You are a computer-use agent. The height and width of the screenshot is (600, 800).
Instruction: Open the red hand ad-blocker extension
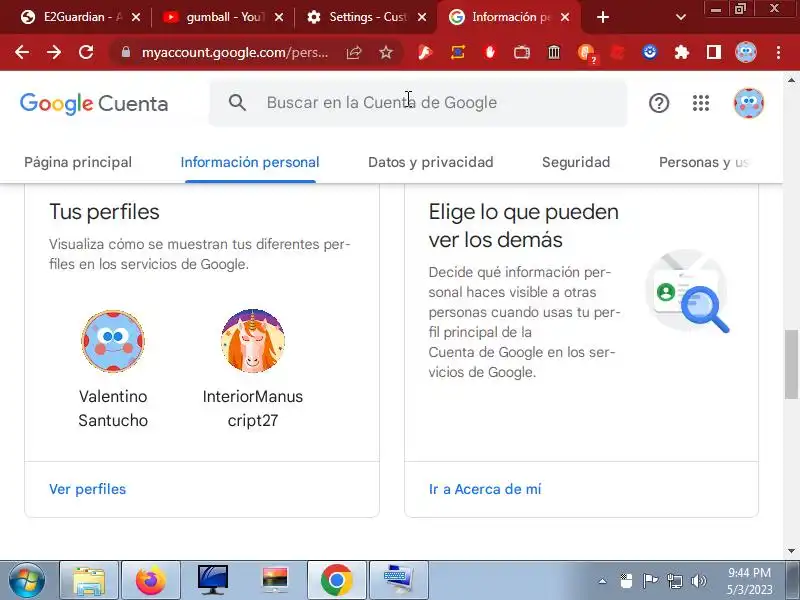pyautogui.click(x=490, y=52)
